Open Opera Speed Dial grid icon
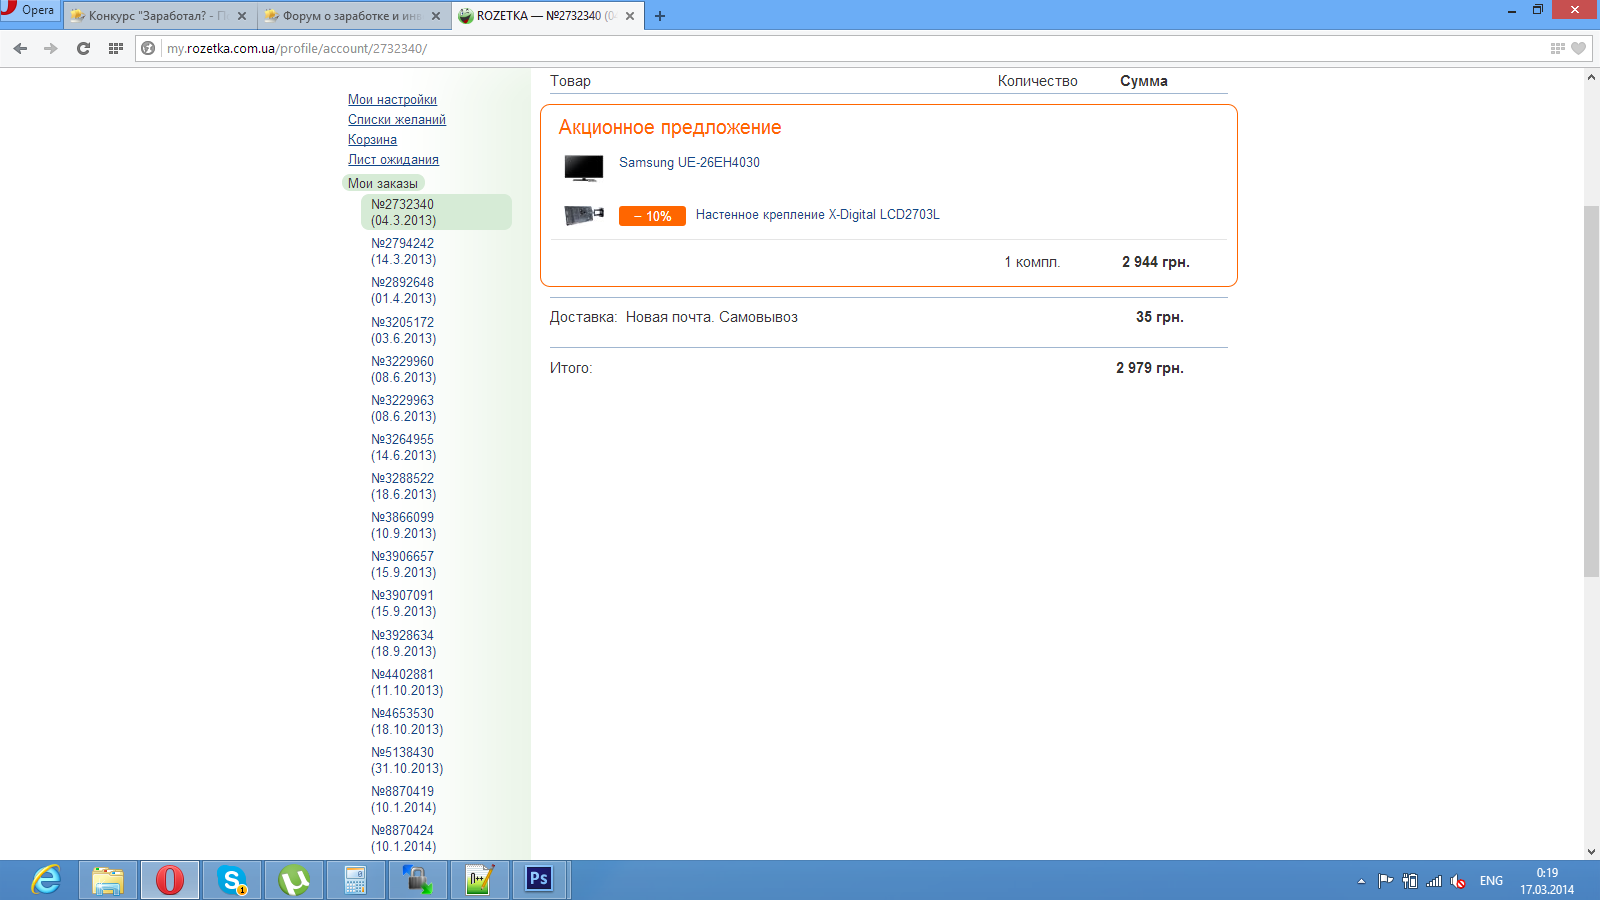The width and height of the screenshot is (1600, 900). tap(116, 48)
